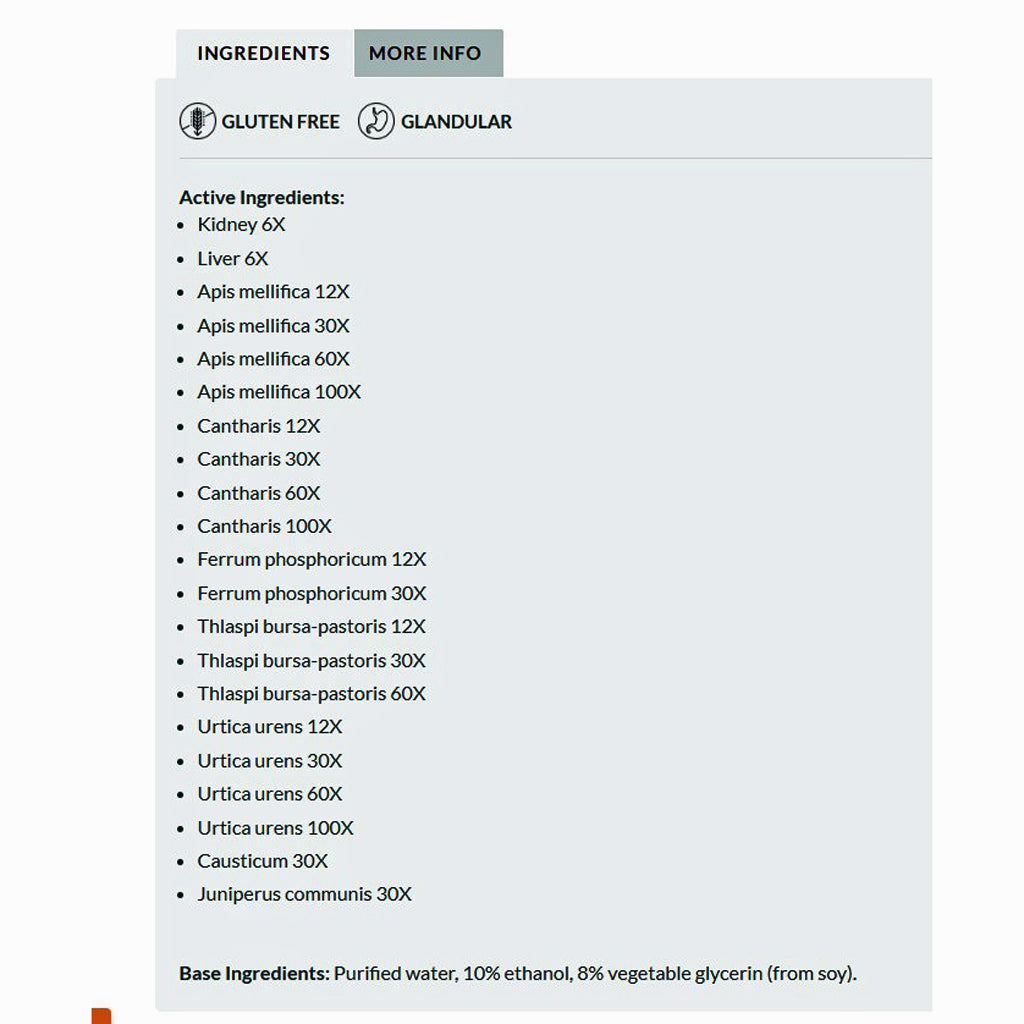Click the Active Ingredients heading
Screen dimensions: 1024x1024
point(262,198)
